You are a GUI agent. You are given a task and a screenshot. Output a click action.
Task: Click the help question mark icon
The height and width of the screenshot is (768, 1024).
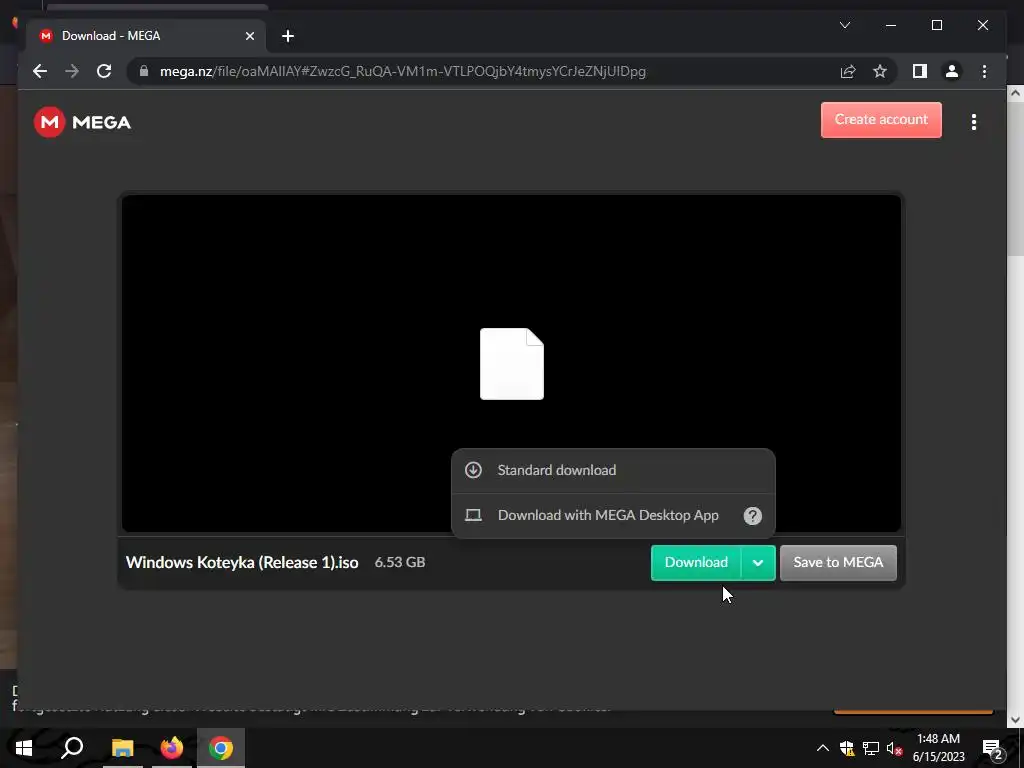(752, 516)
